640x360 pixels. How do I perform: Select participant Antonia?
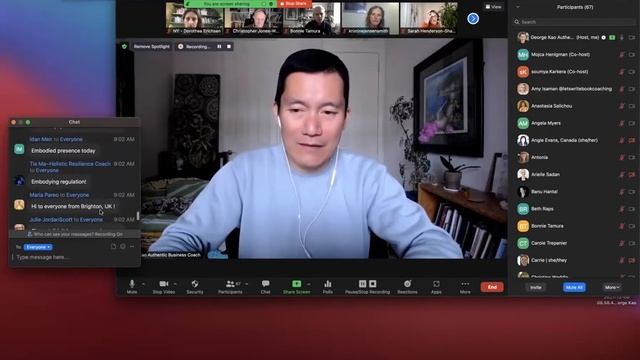pyautogui.click(x=574, y=157)
